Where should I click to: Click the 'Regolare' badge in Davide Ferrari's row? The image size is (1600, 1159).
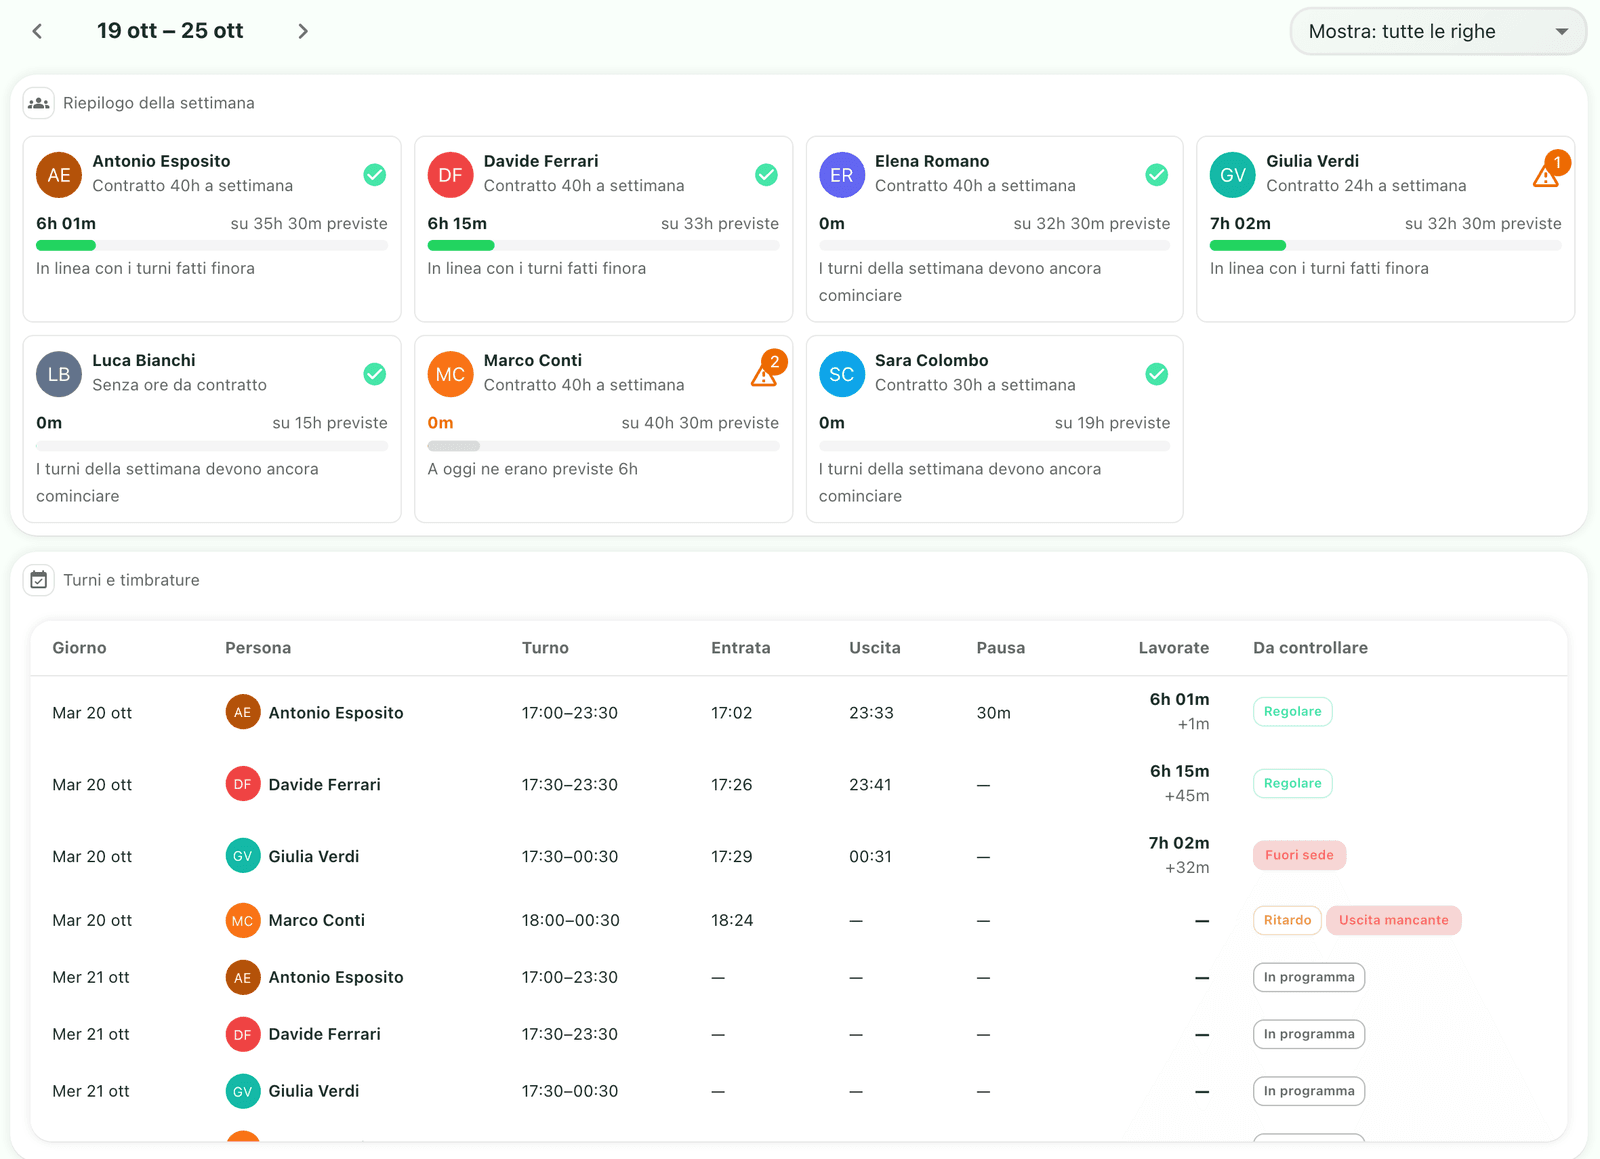(x=1292, y=783)
